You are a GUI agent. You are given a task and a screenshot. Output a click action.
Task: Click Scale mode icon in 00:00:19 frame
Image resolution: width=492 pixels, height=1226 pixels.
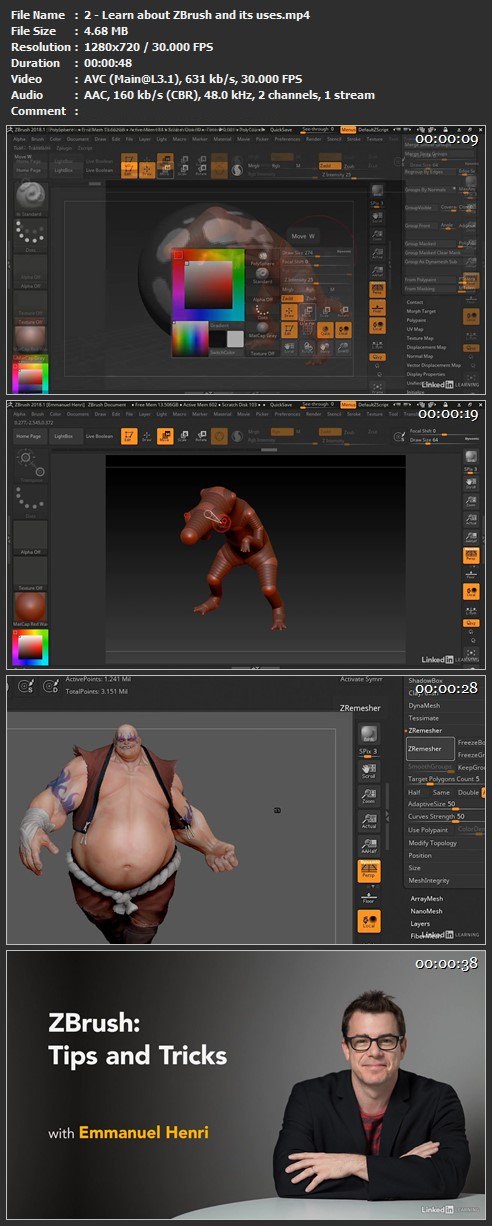pyautogui.click(x=183, y=436)
